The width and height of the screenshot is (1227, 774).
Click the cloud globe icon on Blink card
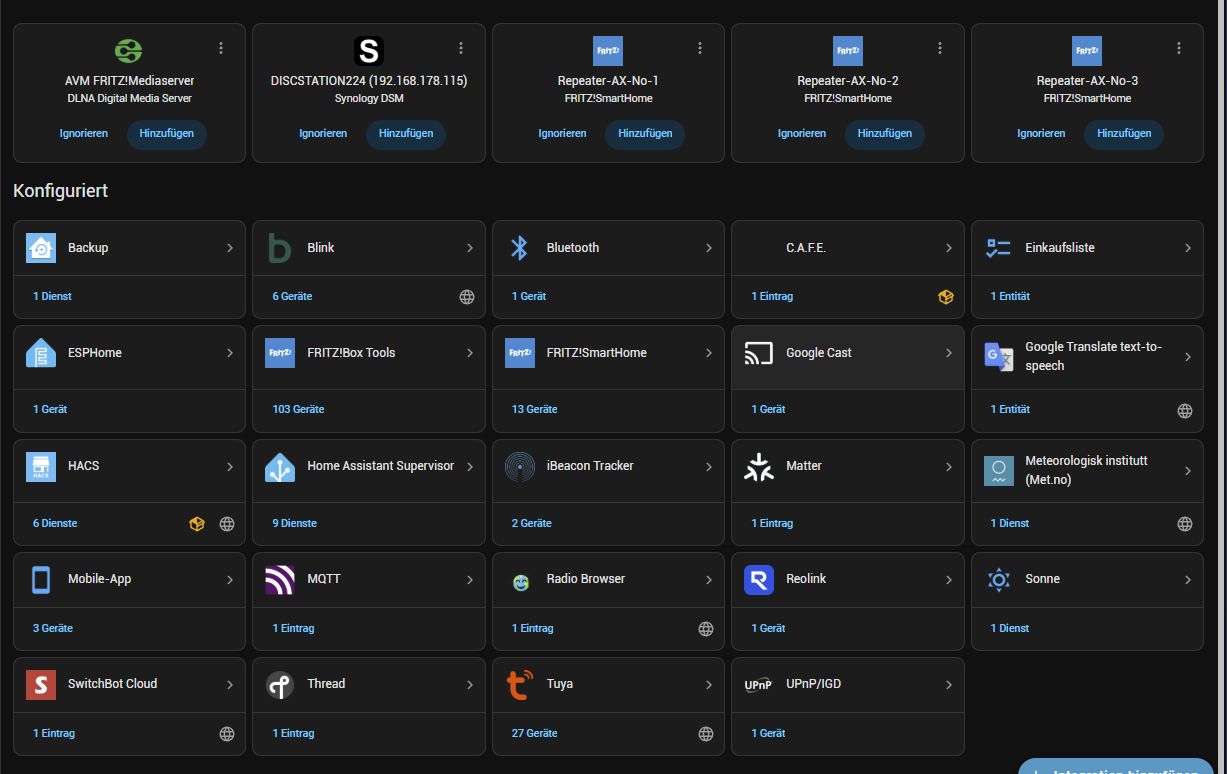coord(467,297)
